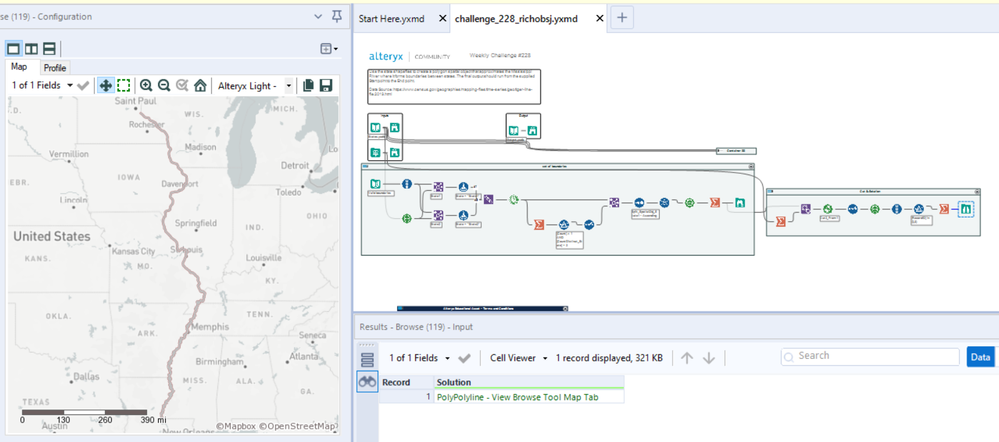Click the results fields checkmark icon

[464, 358]
